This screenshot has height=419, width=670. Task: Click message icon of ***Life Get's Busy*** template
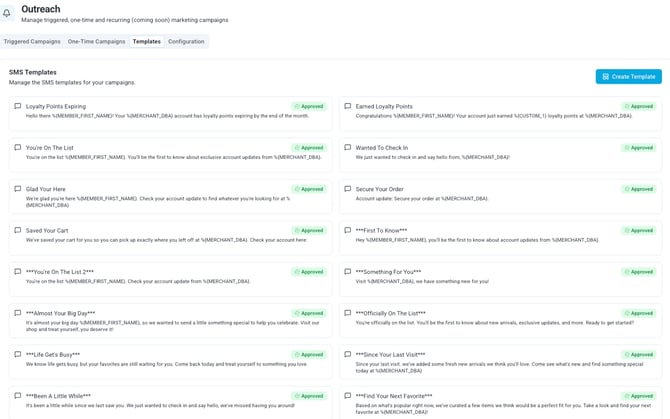[x=18, y=355]
